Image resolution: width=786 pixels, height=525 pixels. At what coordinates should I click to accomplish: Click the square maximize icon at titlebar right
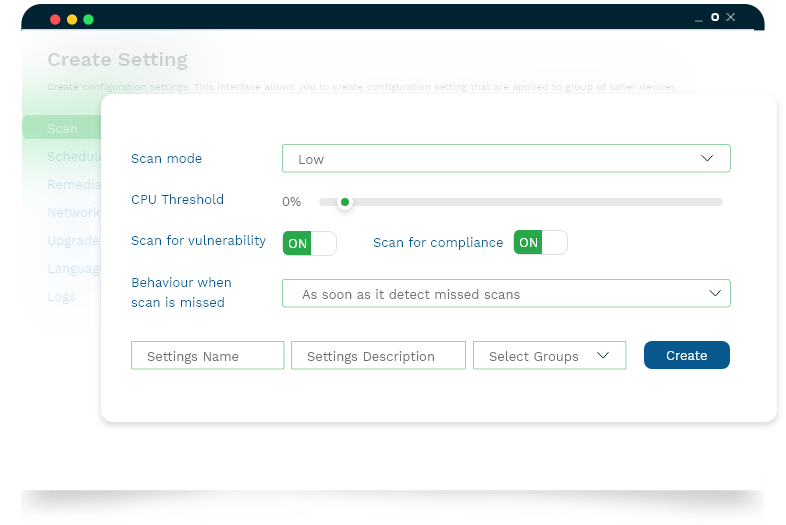[x=715, y=17]
